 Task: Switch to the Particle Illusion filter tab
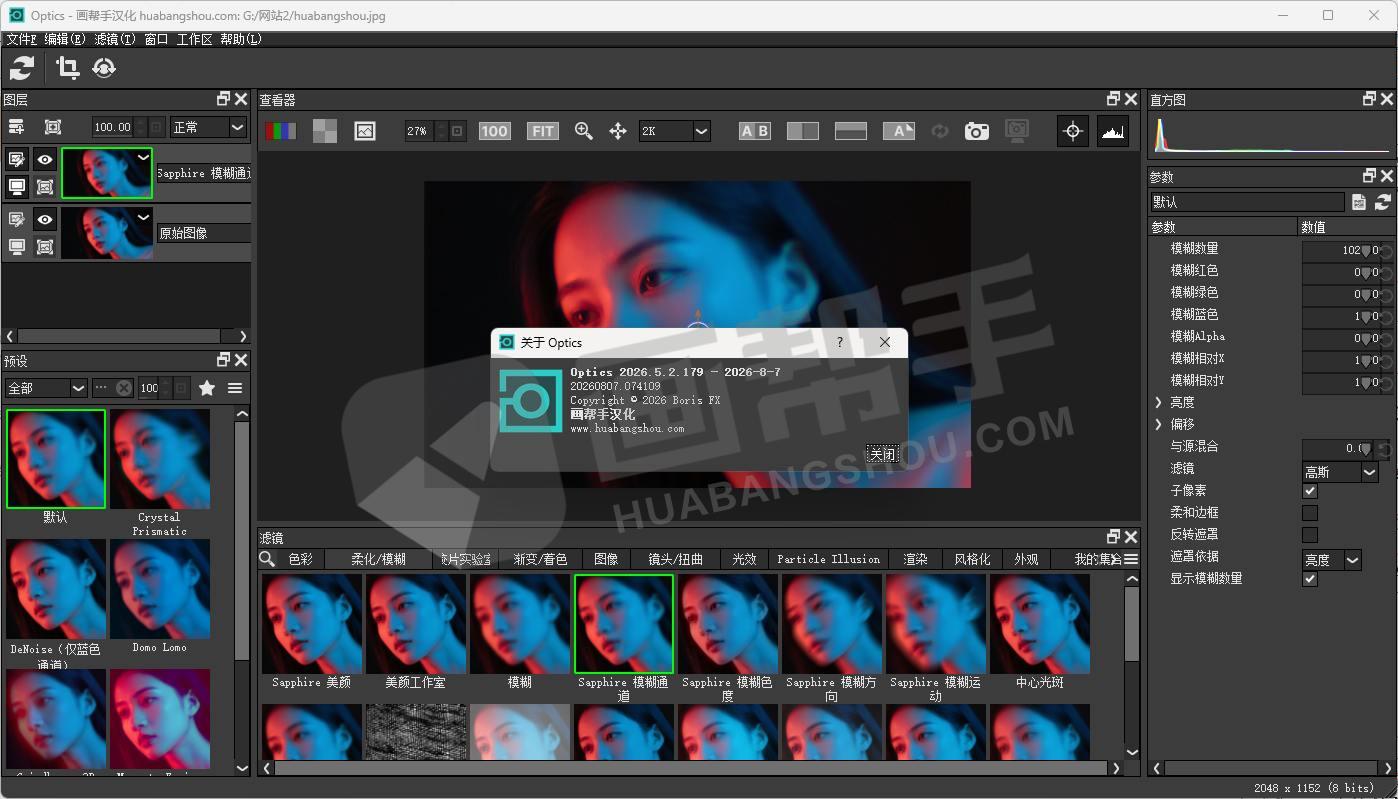point(829,560)
